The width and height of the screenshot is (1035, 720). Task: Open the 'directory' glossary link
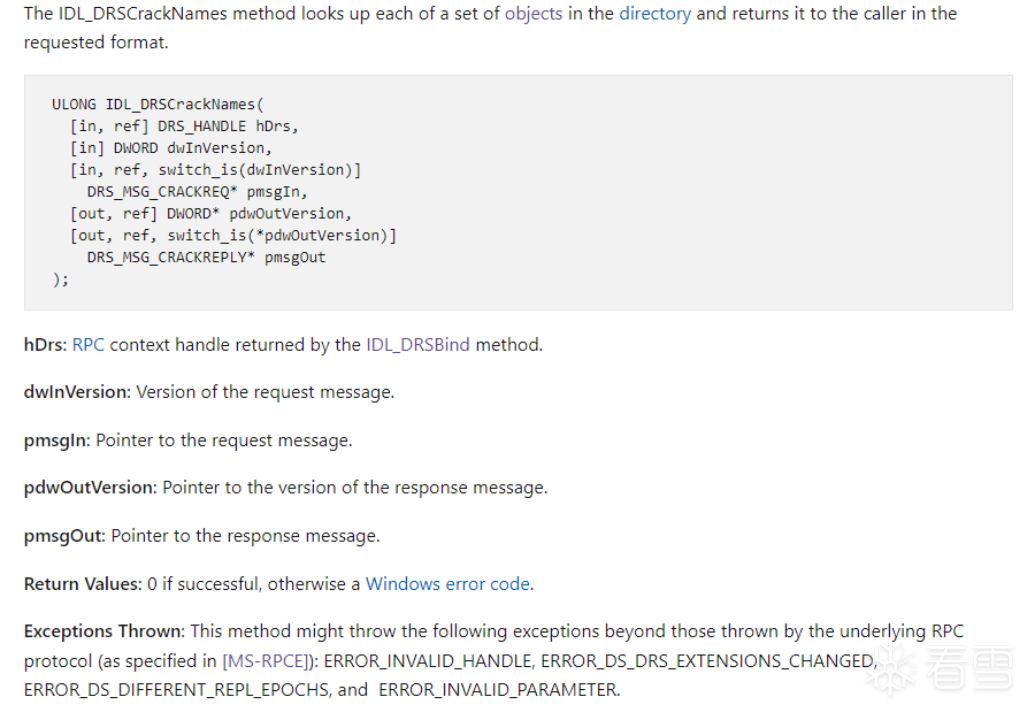pos(655,14)
